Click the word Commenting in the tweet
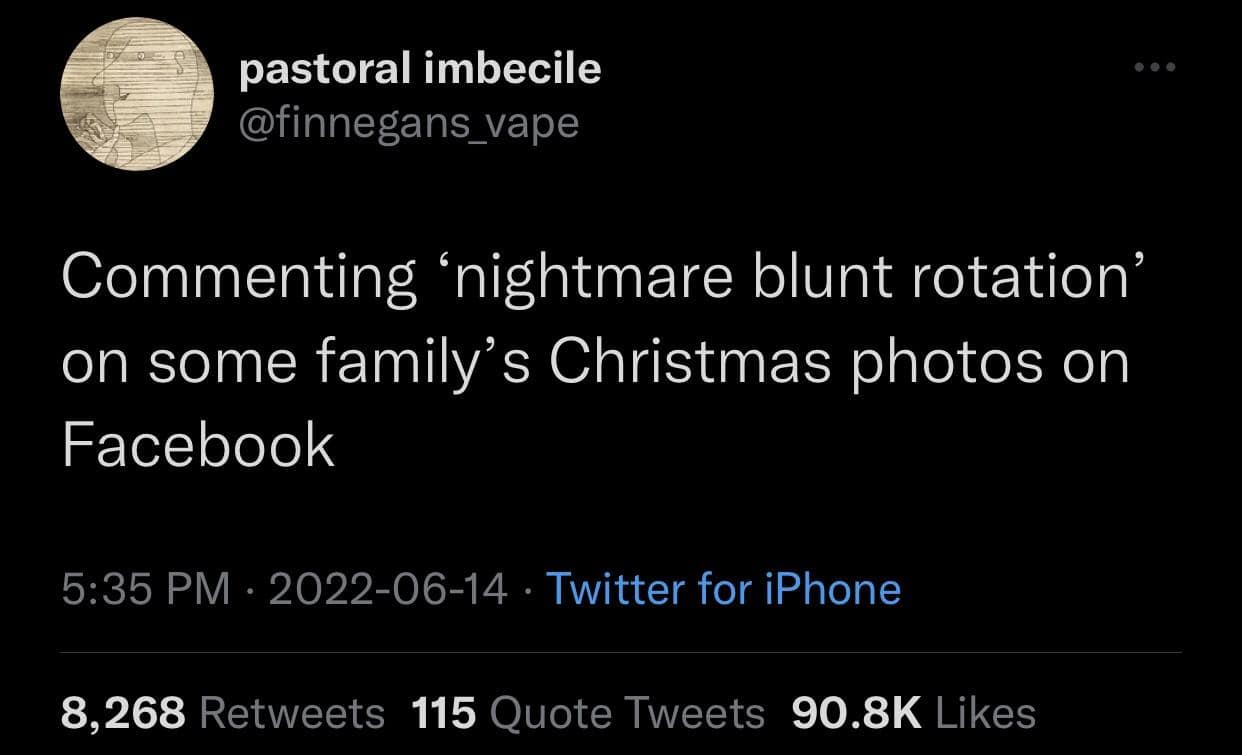The image size is (1242, 755). point(239,280)
